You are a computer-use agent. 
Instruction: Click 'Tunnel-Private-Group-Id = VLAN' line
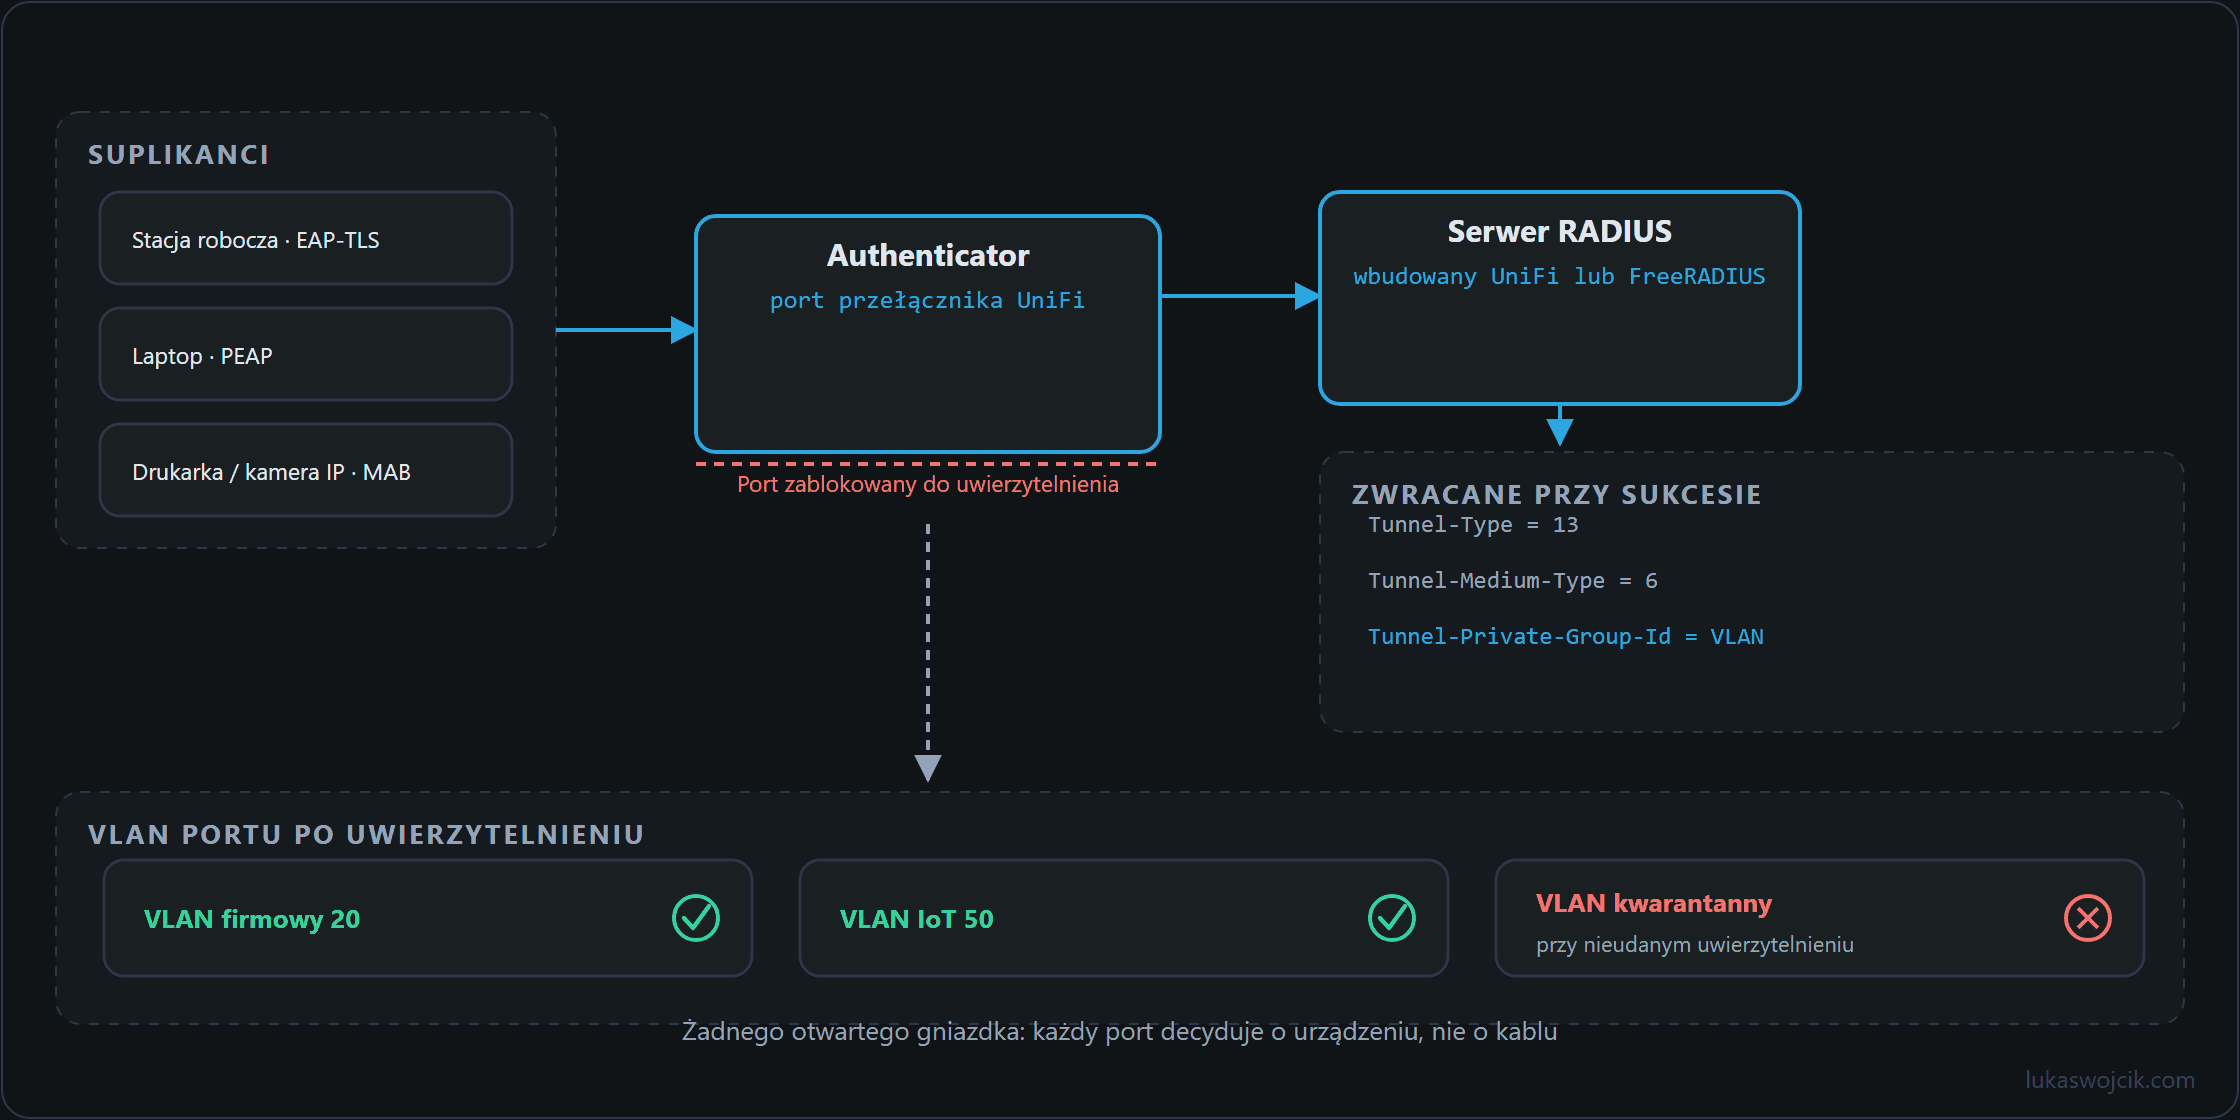point(1566,637)
